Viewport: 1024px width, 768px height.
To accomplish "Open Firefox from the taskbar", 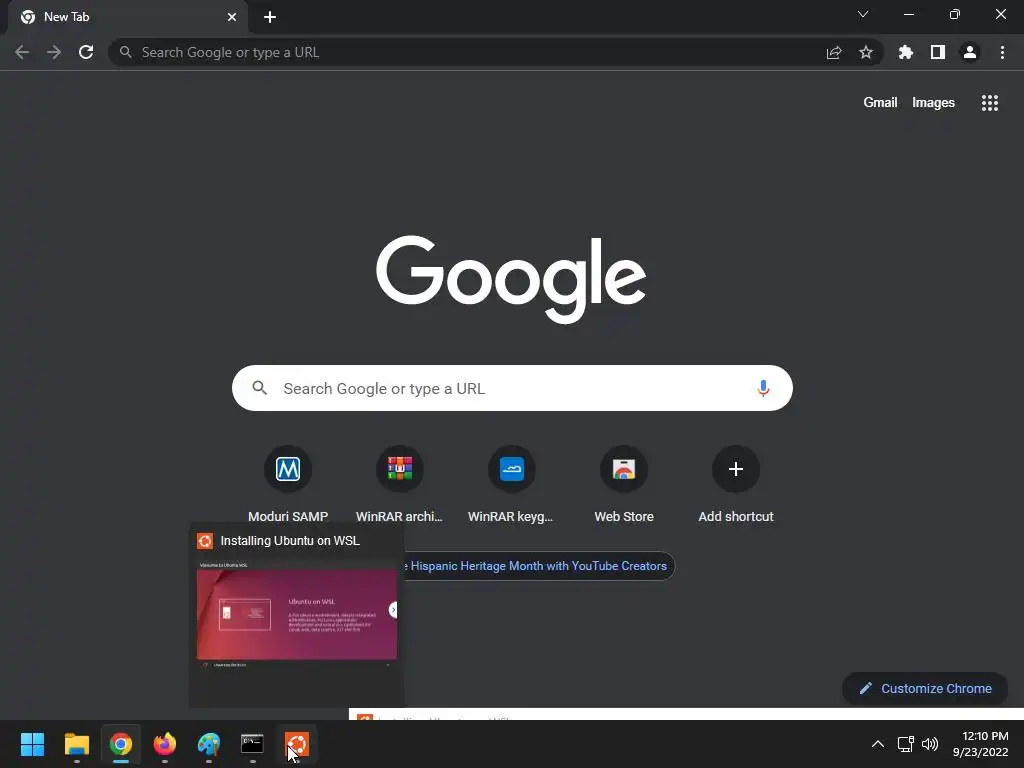I will [165, 744].
